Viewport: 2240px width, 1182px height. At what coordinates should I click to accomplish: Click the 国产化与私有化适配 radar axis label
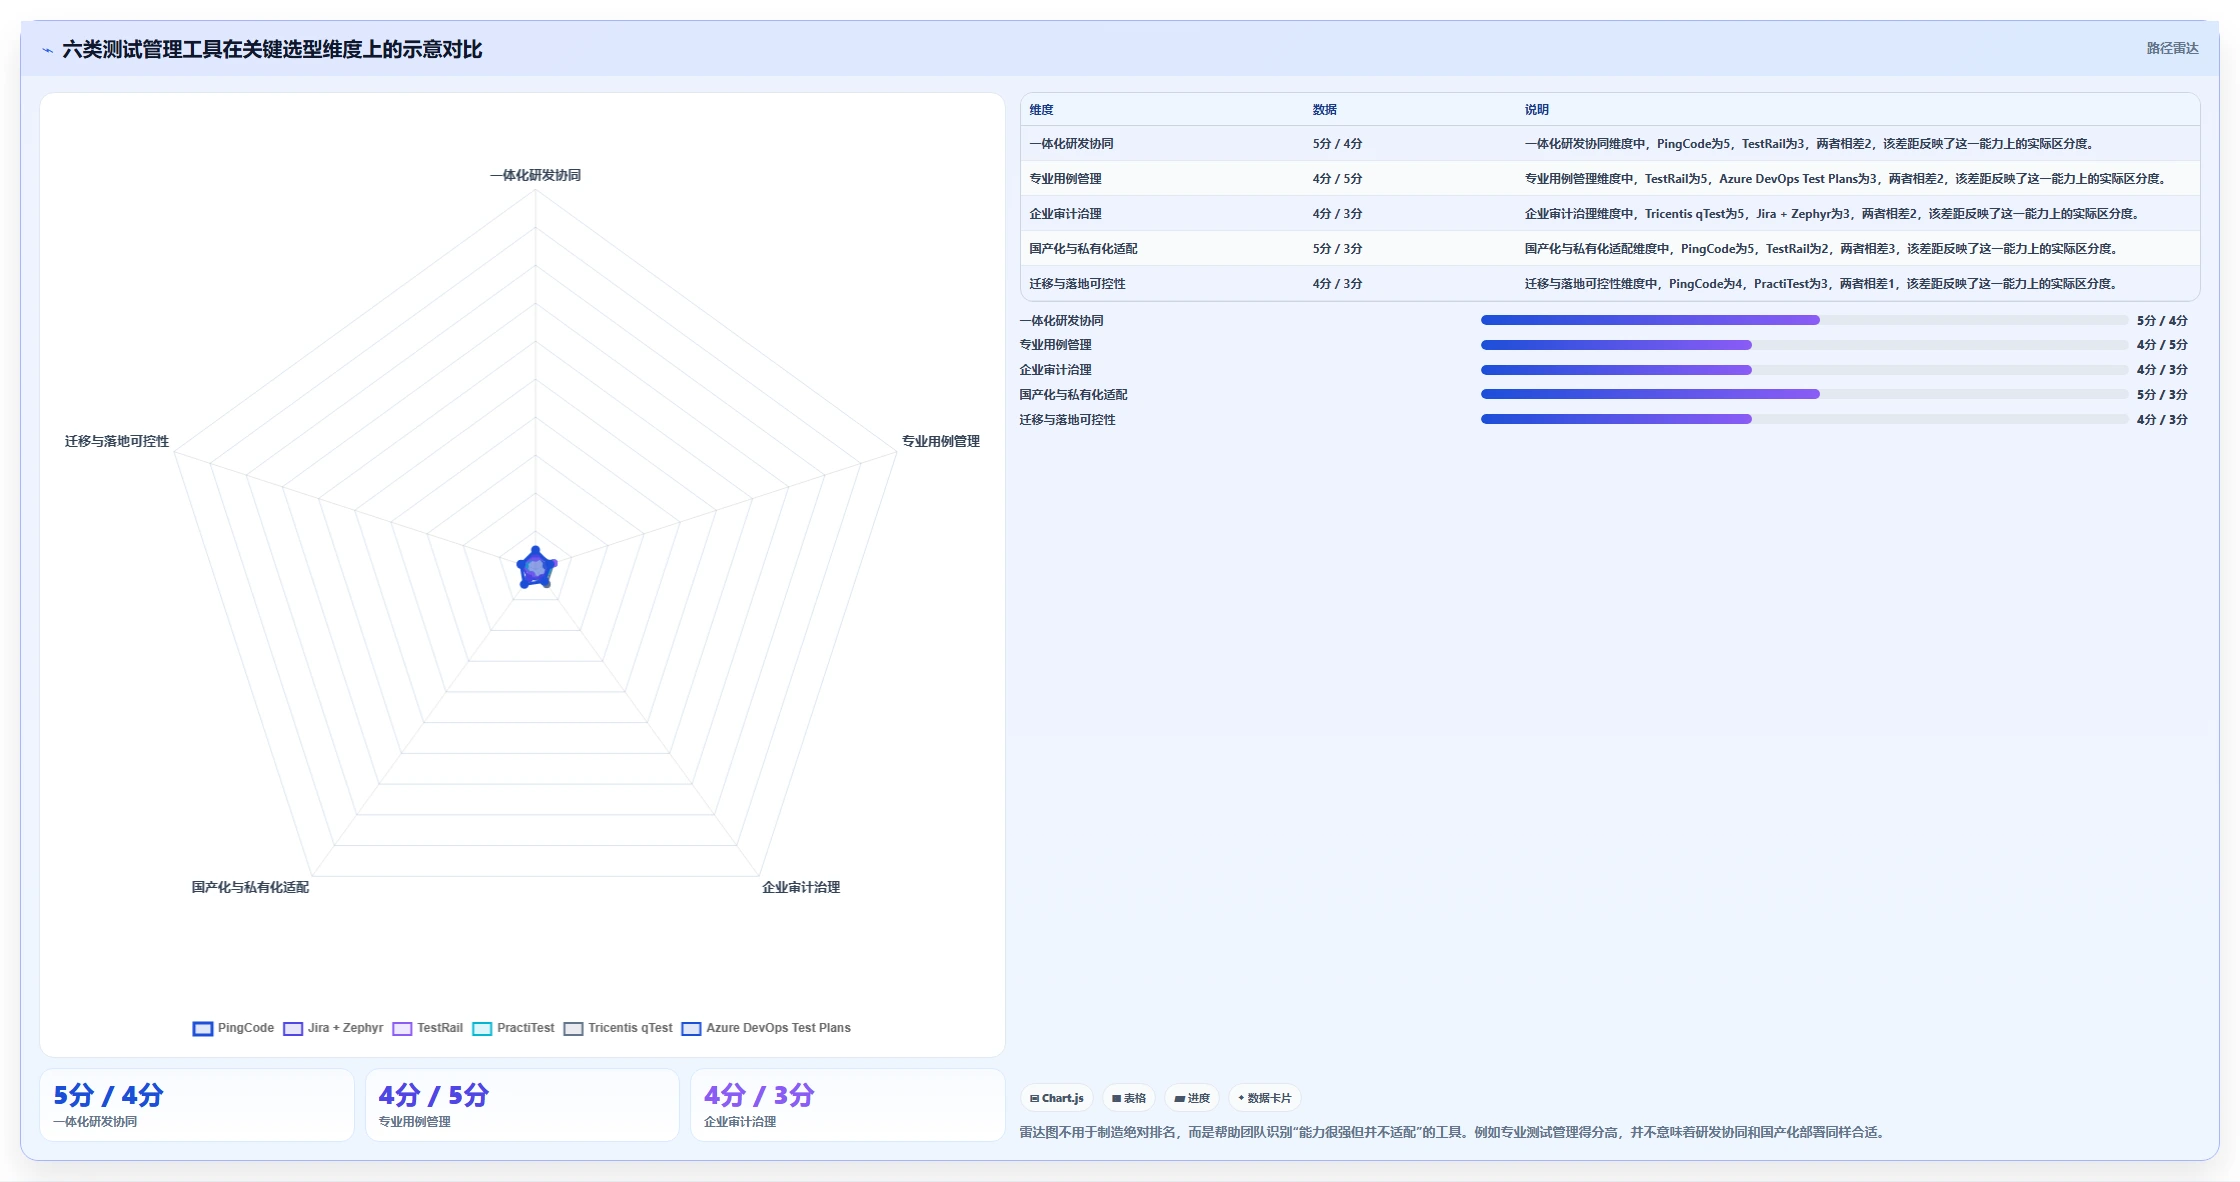250,887
